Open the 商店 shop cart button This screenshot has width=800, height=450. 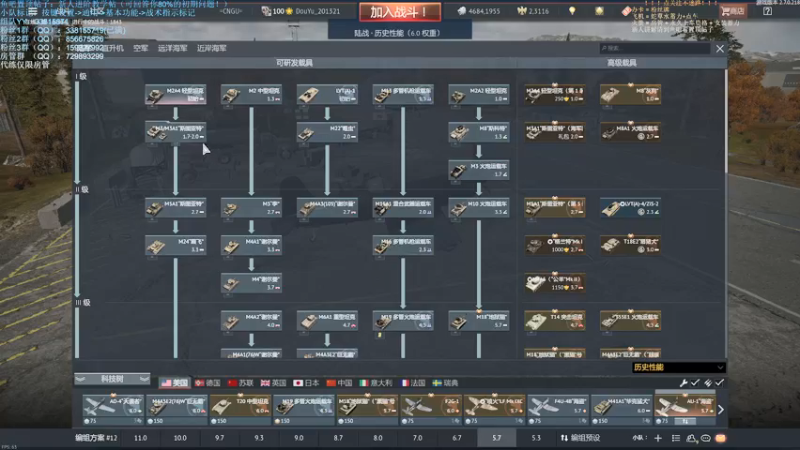coord(733,11)
